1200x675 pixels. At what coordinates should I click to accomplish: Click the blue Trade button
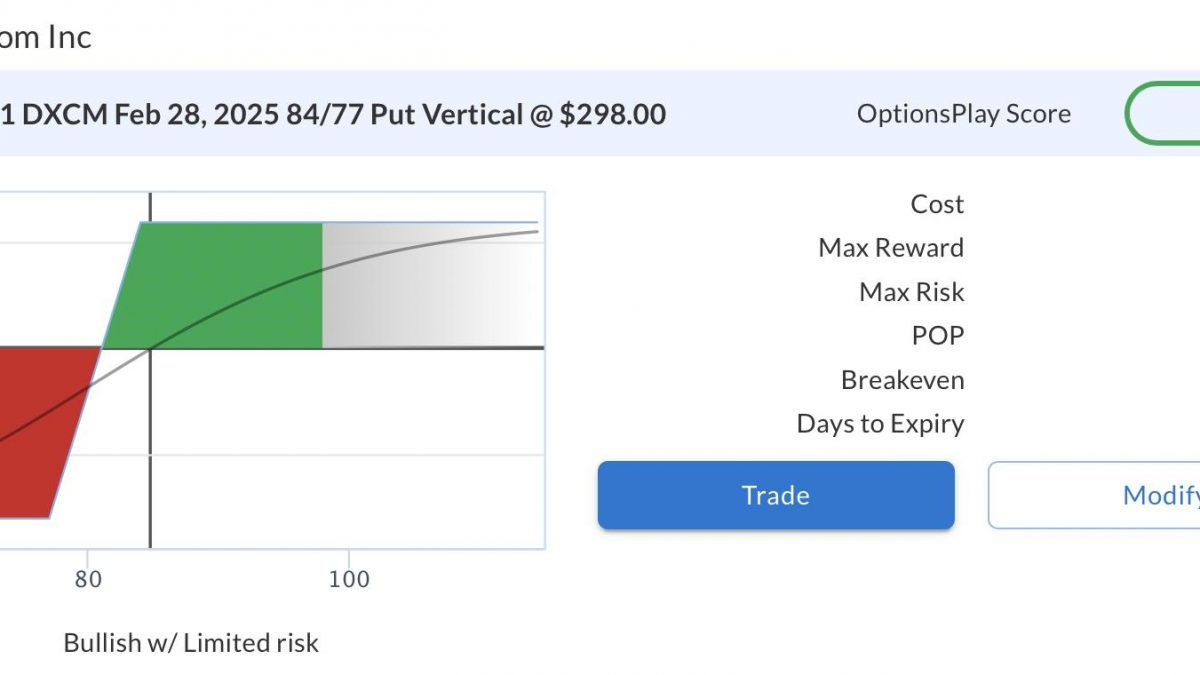(776, 495)
